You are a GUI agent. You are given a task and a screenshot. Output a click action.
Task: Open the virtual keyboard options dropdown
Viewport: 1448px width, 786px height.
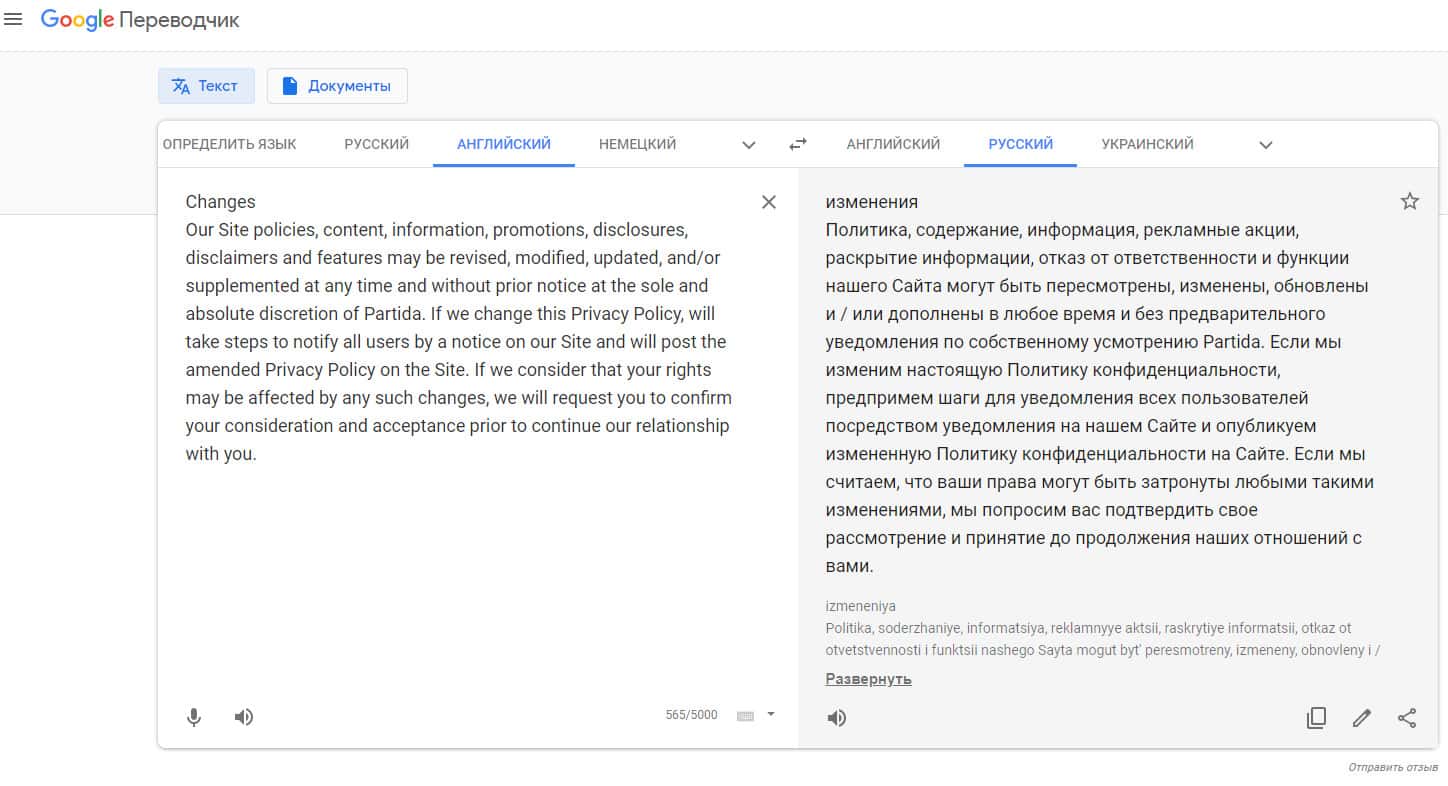[x=771, y=714]
